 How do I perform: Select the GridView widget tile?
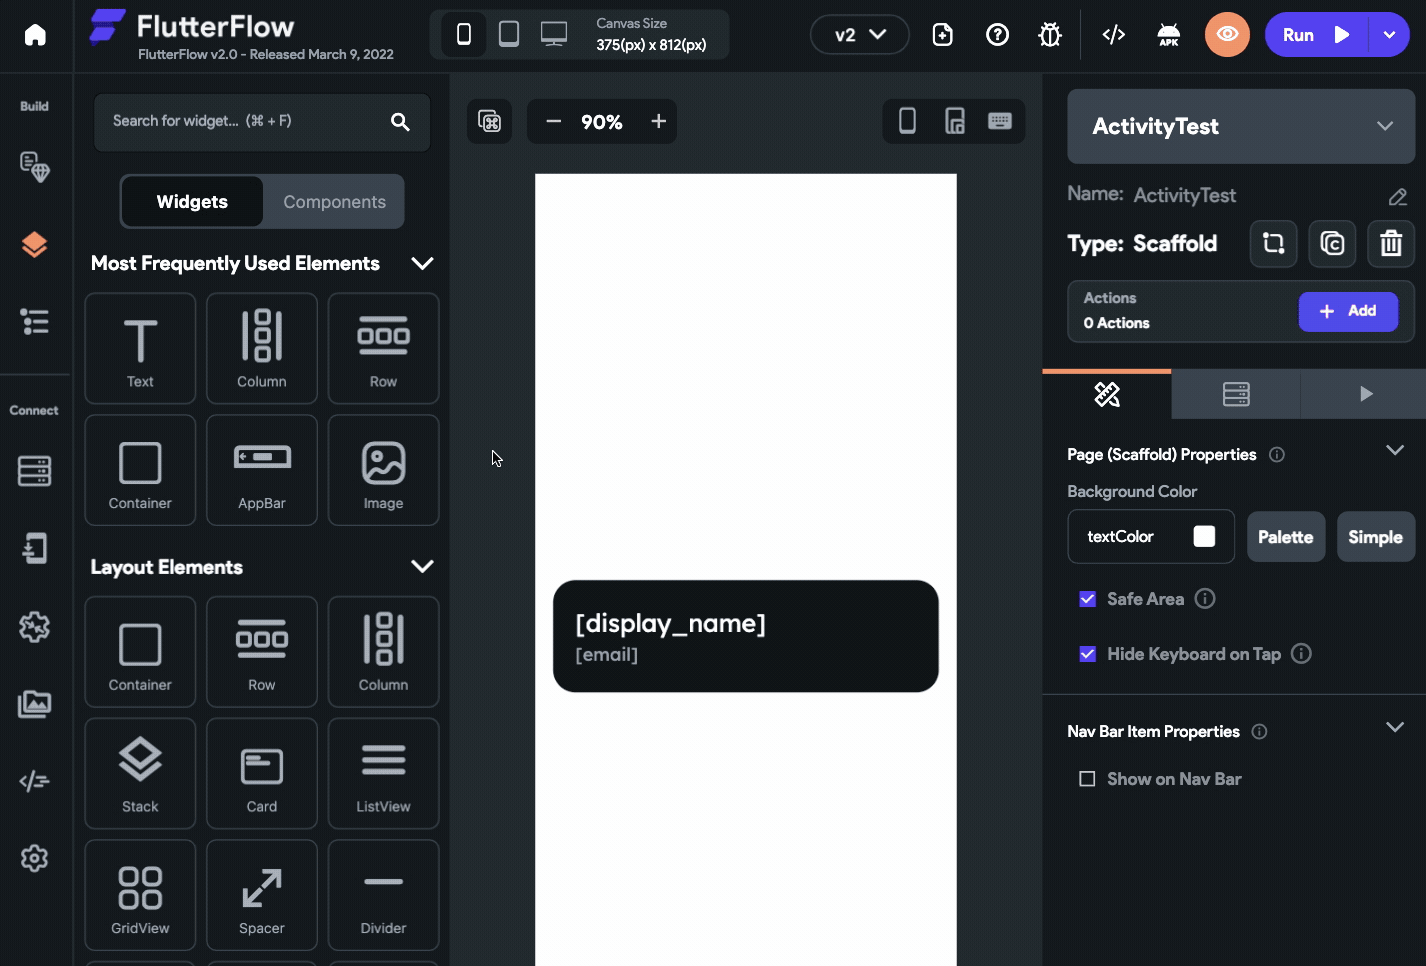tap(140, 895)
